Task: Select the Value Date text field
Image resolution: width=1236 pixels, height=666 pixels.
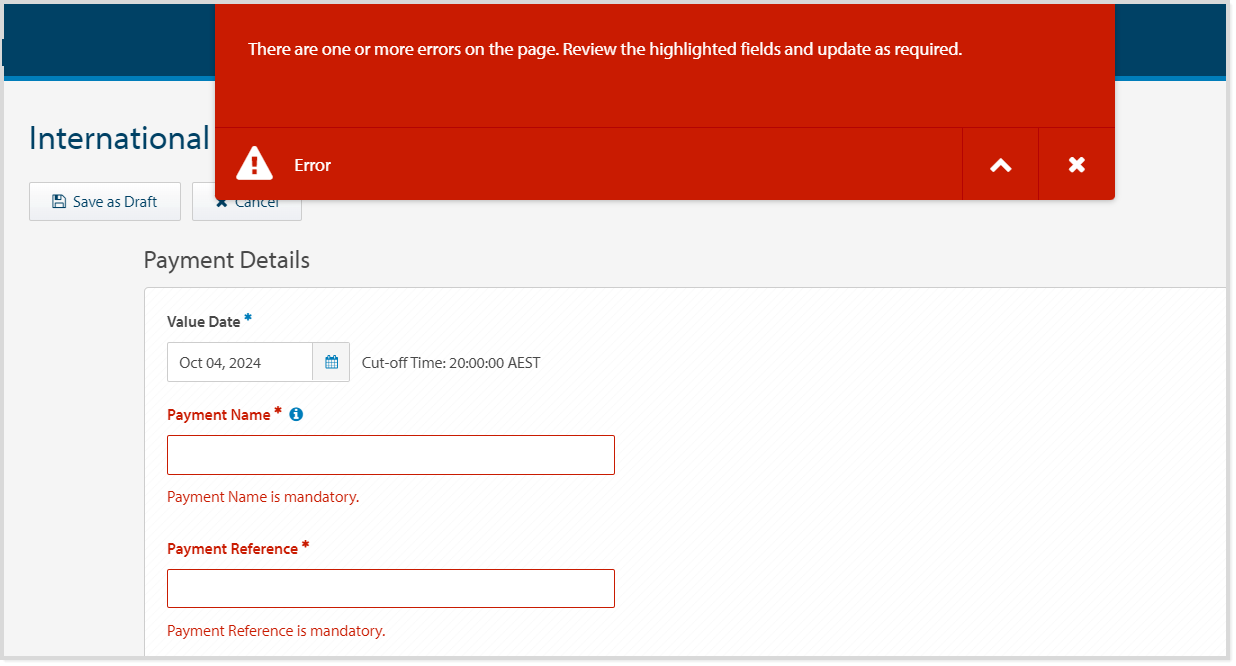Action: pos(240,361)
